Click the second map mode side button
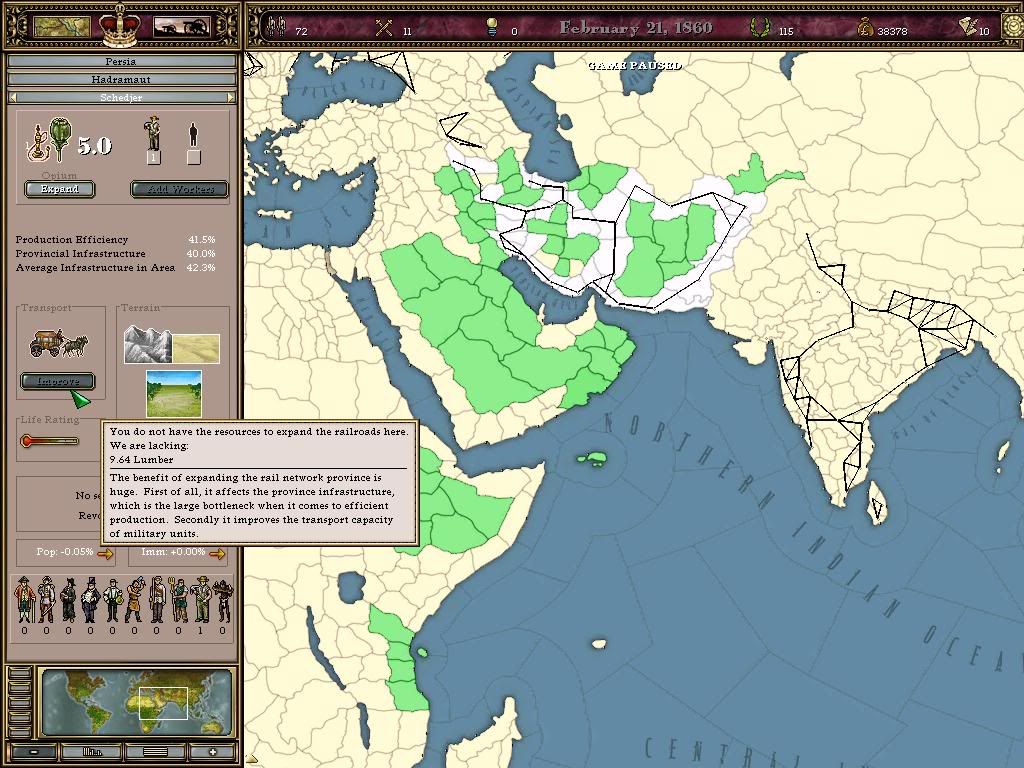The image size is (1024, 768). (x=21, y=688)
